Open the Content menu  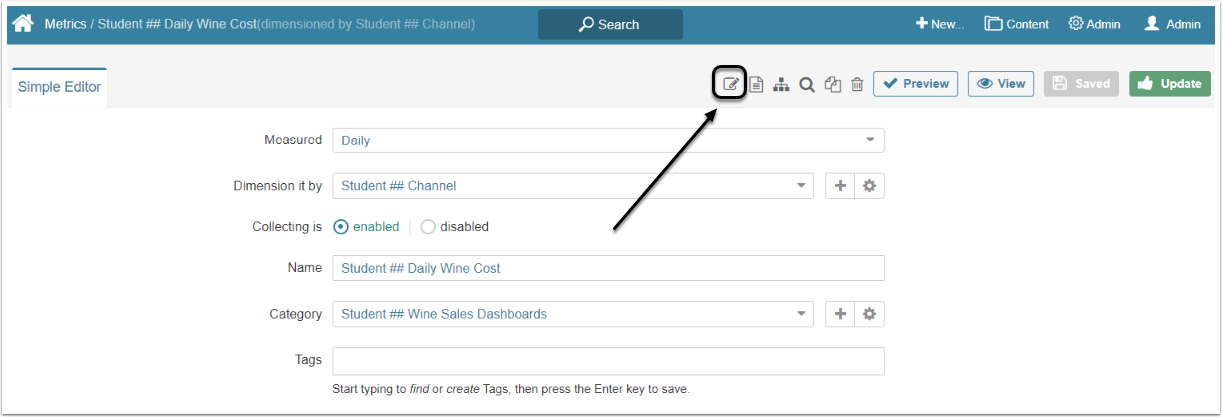pos(1017,24)
